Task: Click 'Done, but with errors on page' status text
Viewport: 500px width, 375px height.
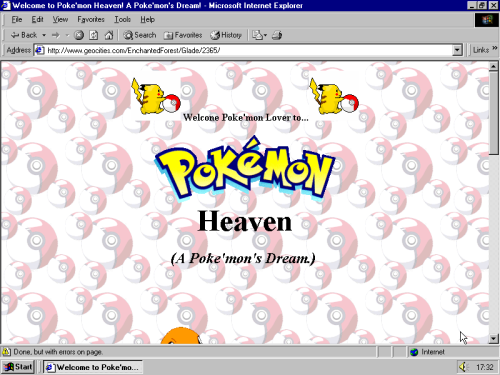Action: (x=58, y=352)
